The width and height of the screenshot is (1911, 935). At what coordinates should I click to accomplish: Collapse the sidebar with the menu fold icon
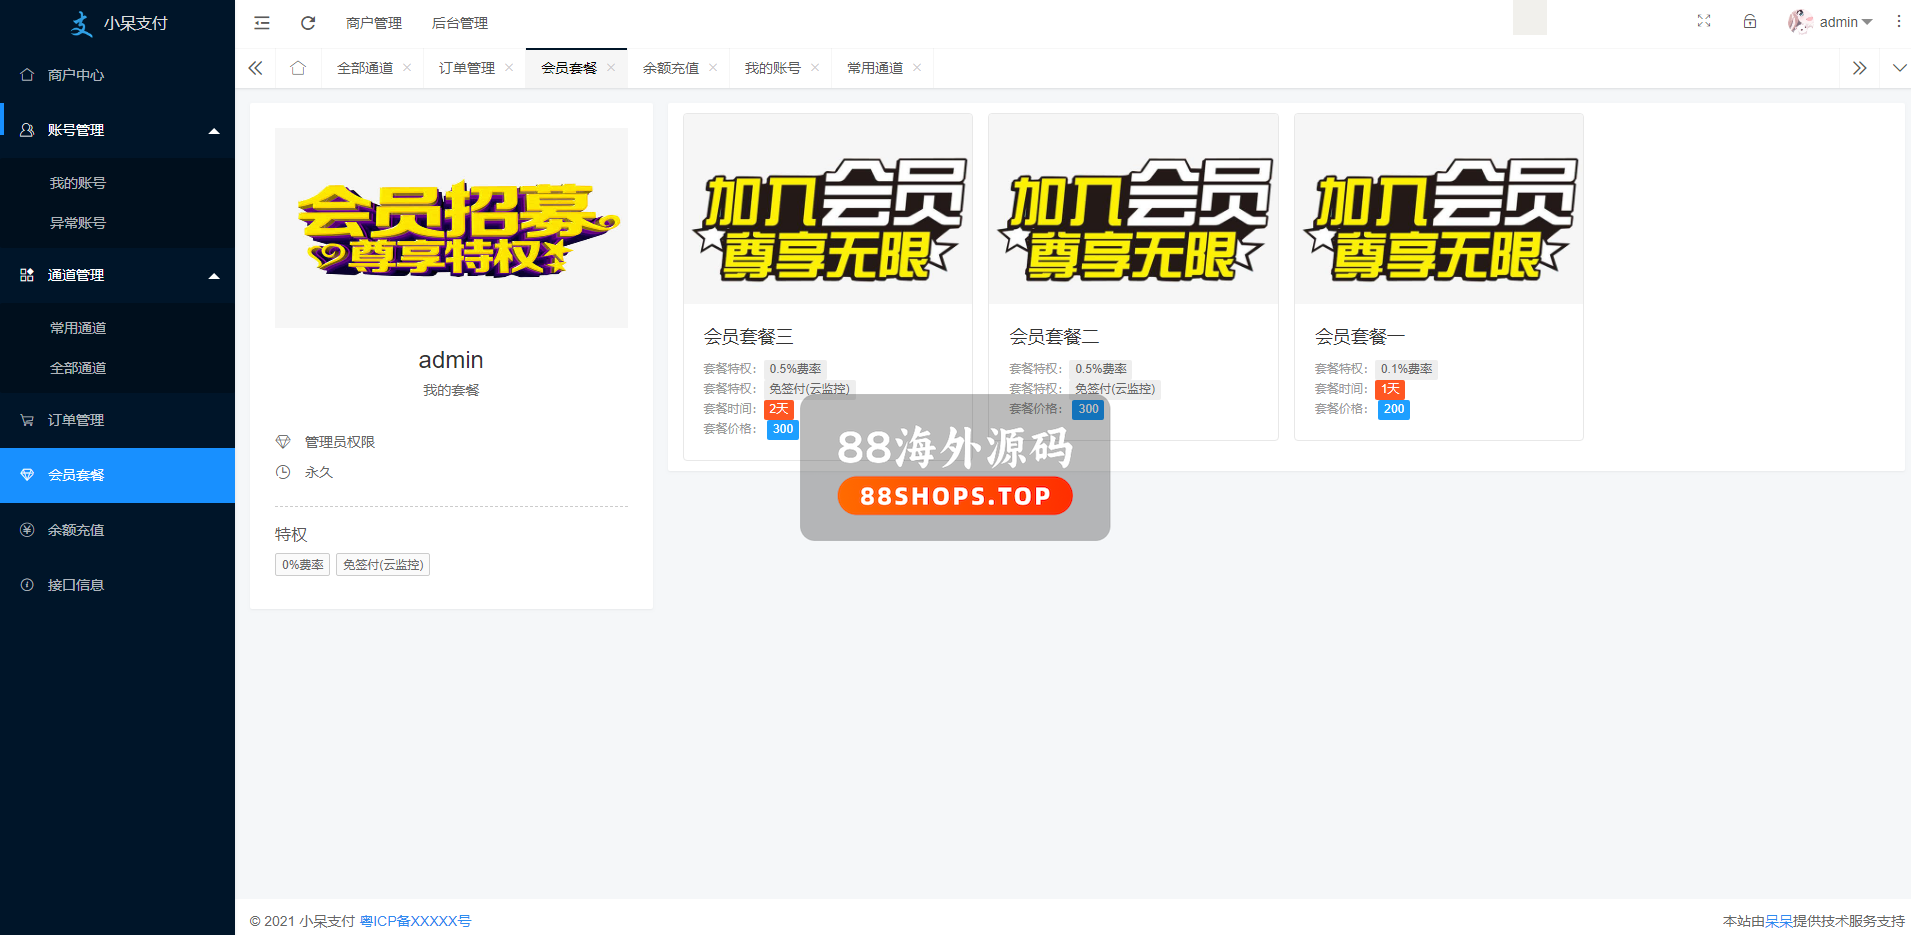[262, 23]
